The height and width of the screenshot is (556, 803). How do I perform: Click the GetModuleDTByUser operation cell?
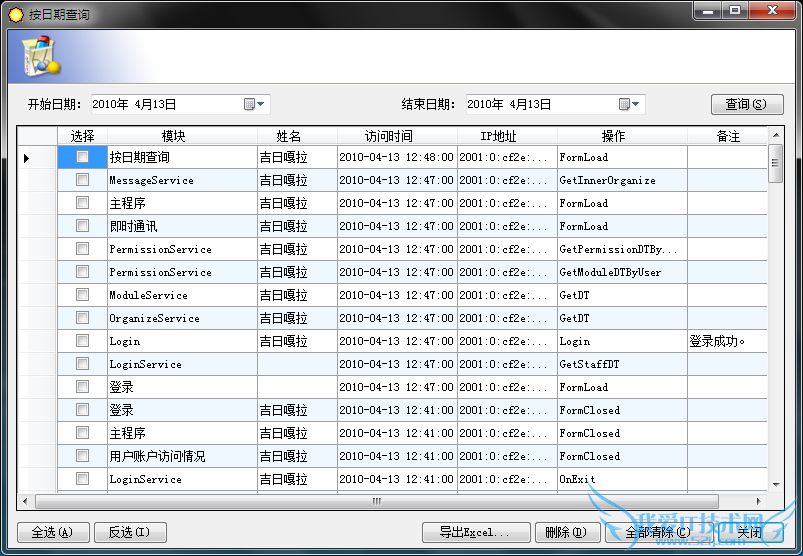(622, 272)
